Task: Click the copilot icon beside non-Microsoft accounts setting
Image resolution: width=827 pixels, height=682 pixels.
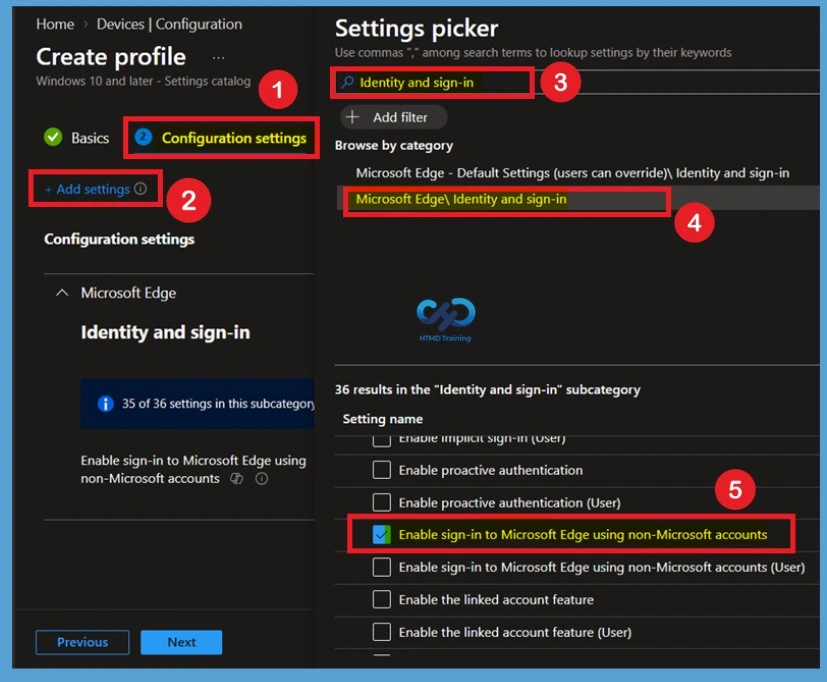Action: click(x=237, y=478)
